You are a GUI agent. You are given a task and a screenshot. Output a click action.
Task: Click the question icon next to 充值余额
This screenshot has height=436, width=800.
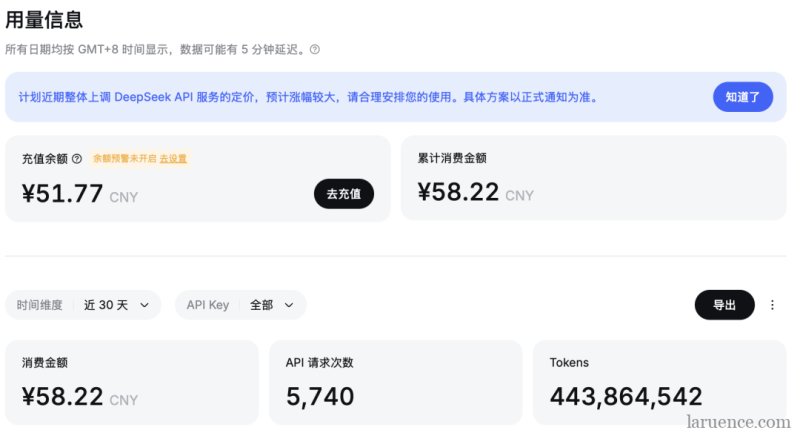click(77, 159)
